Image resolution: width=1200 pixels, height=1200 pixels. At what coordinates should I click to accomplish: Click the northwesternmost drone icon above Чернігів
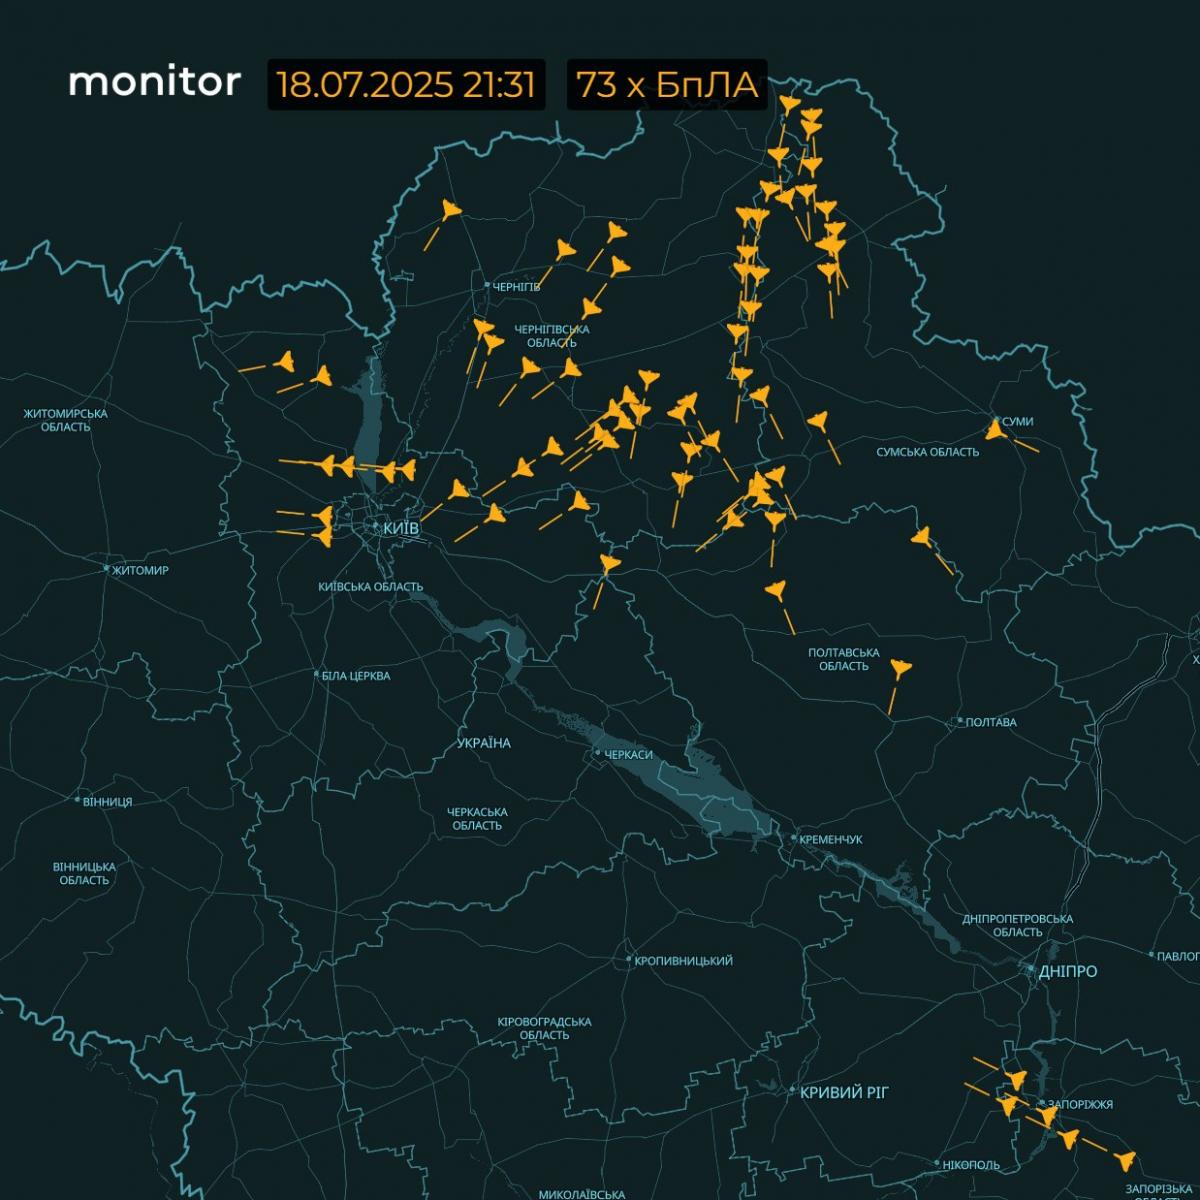click(x=451, y=210)
